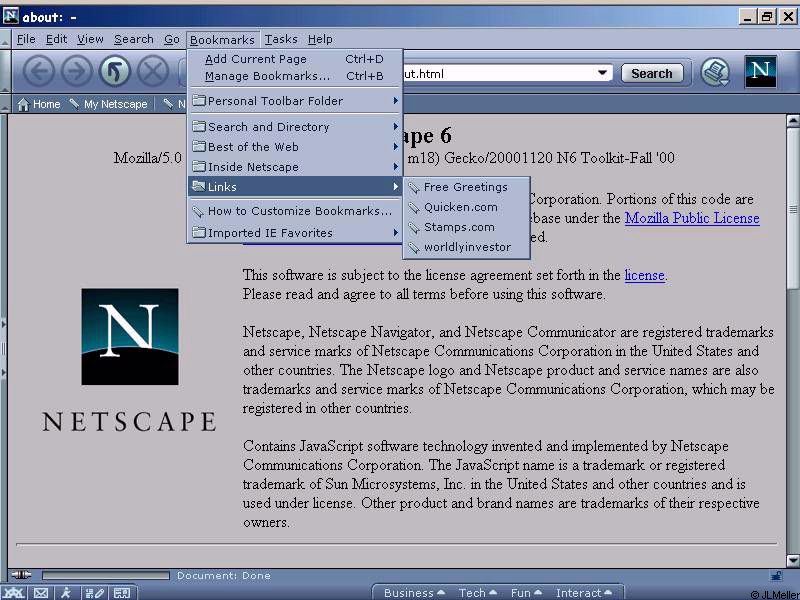800x600 pixels.
Task: Open the Help menu
Action: [x=320, y=39]
